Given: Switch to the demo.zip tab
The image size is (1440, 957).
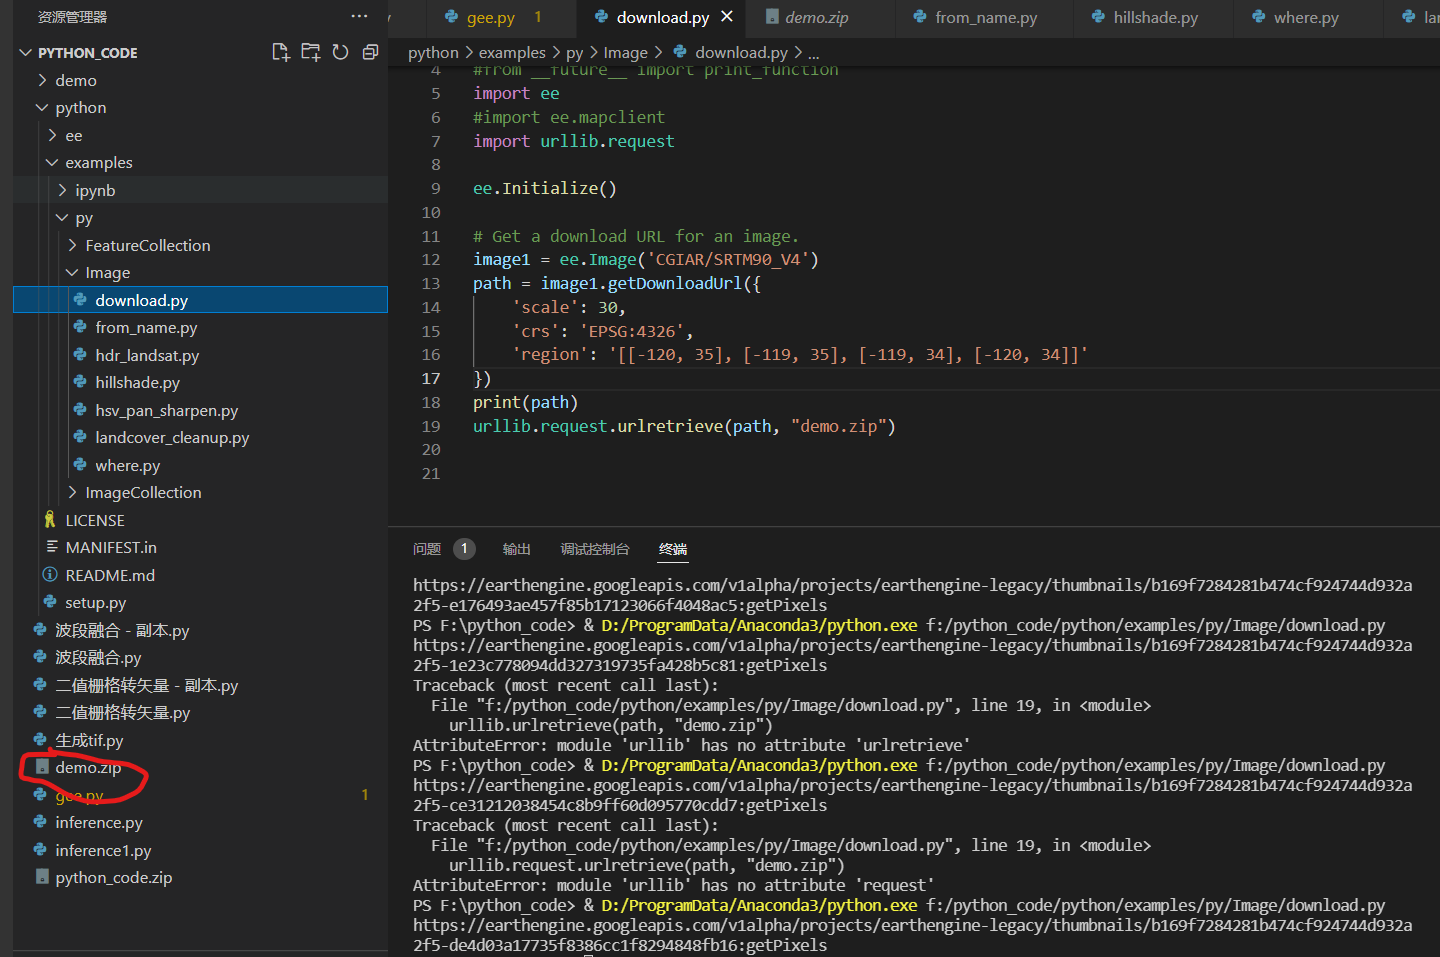Looking at the screenshot, I should coord(816,17).
